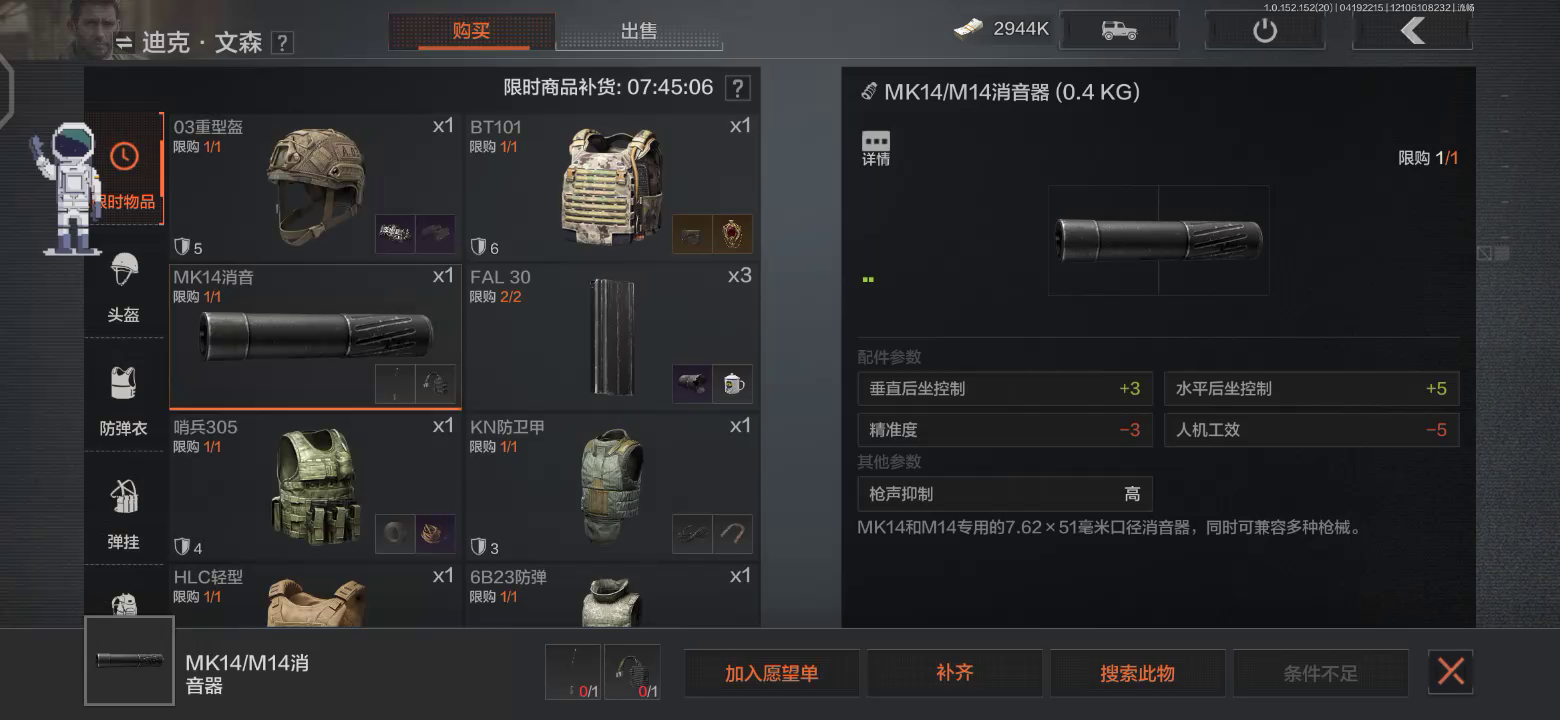Switch to the 出售 tab

click(x=639, y=31)
